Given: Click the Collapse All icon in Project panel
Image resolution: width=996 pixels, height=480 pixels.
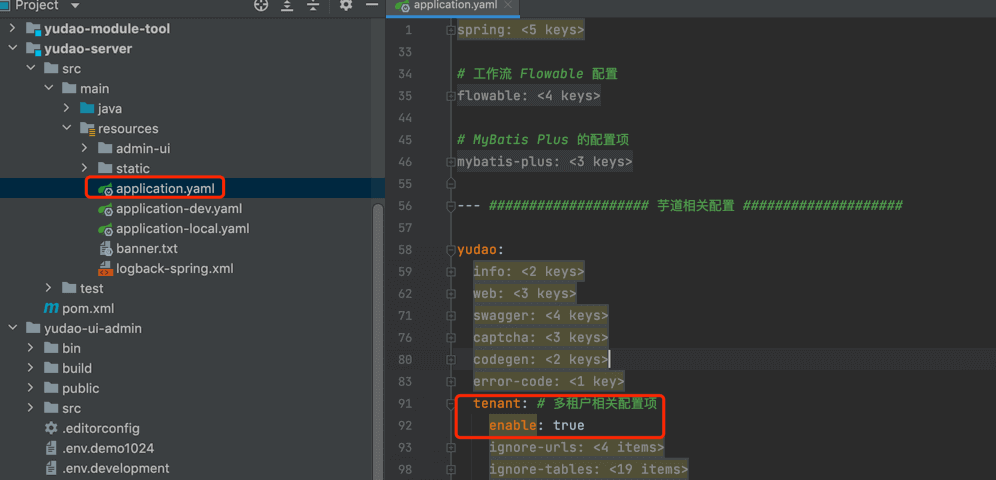Looking at the screenshot, I should coord(313,5).
